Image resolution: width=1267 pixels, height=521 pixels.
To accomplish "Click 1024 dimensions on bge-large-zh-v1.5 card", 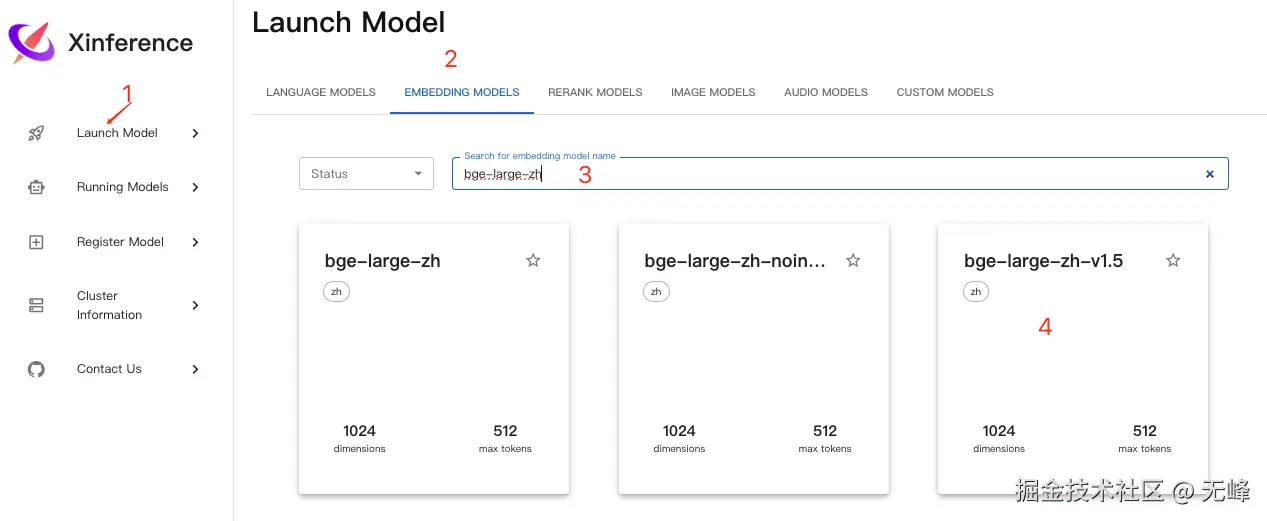I will pos(999,439).
